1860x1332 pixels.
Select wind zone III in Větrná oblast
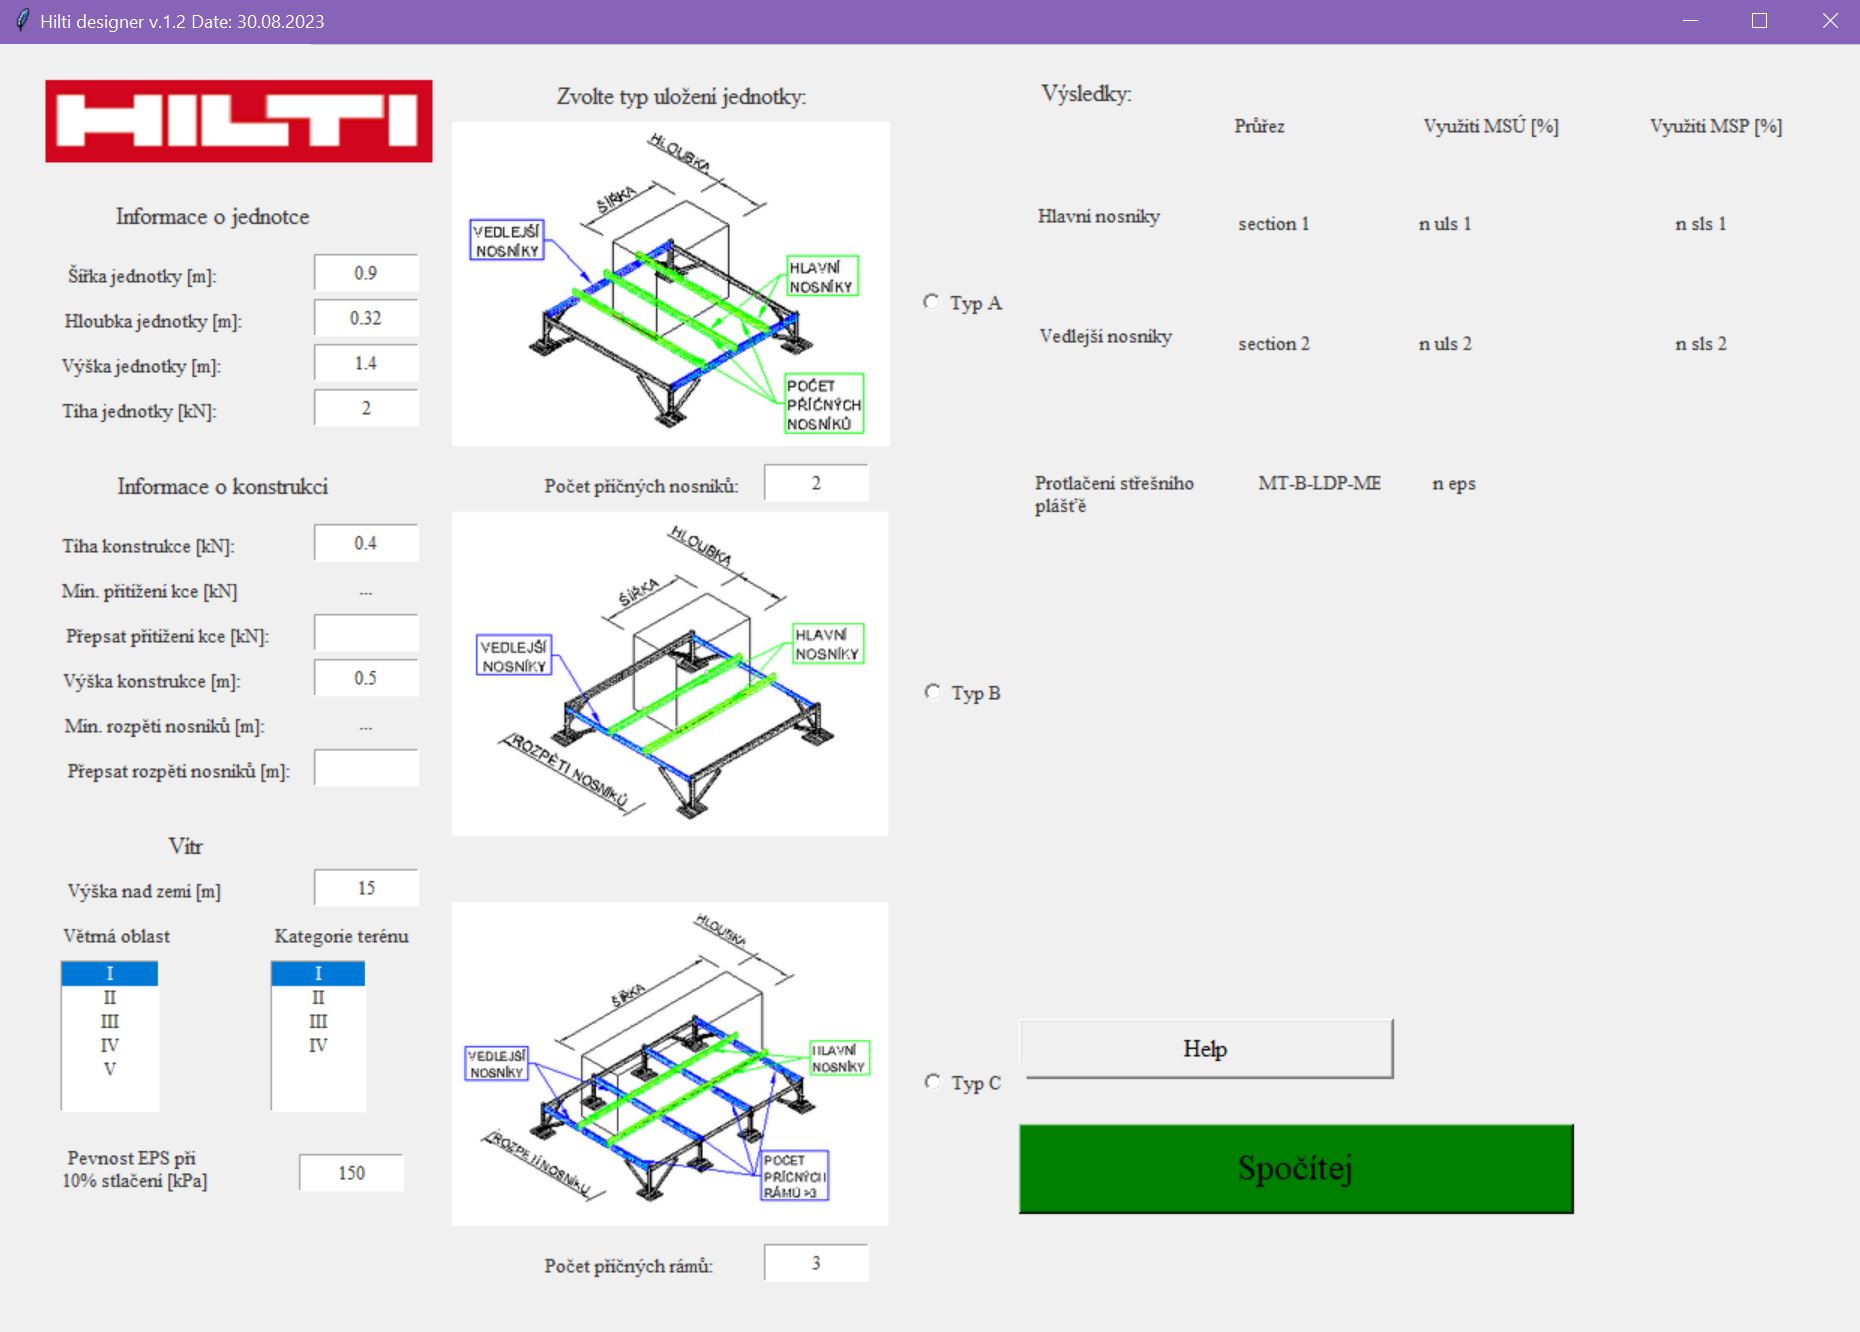[109, 1020]
